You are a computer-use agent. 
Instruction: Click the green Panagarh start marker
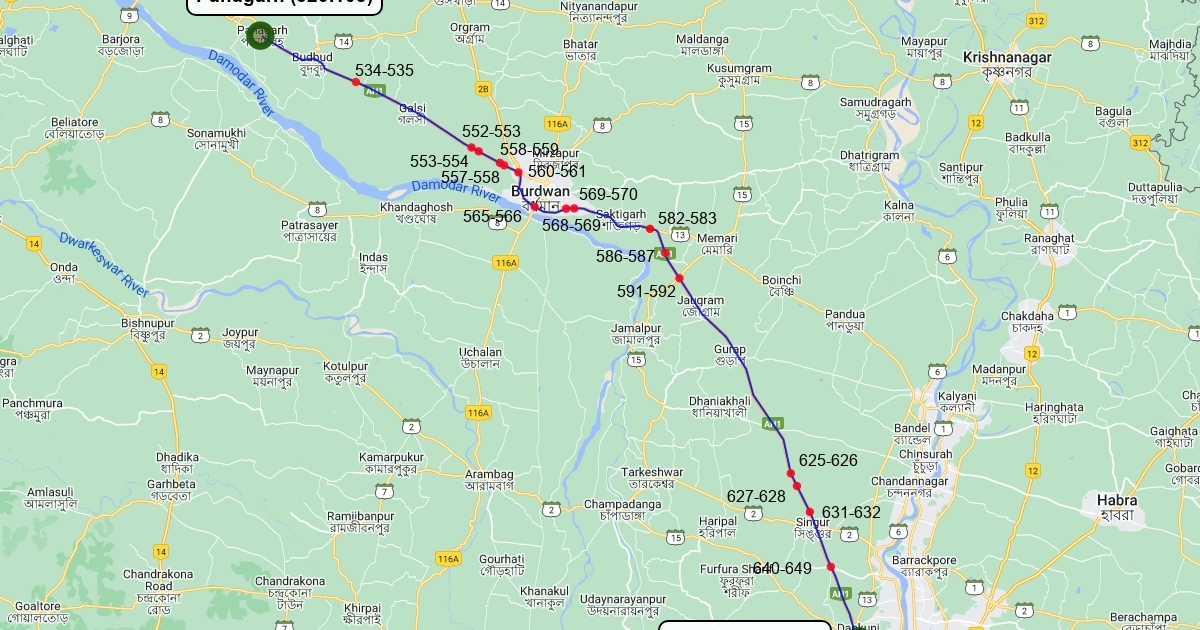coord(259,35)
